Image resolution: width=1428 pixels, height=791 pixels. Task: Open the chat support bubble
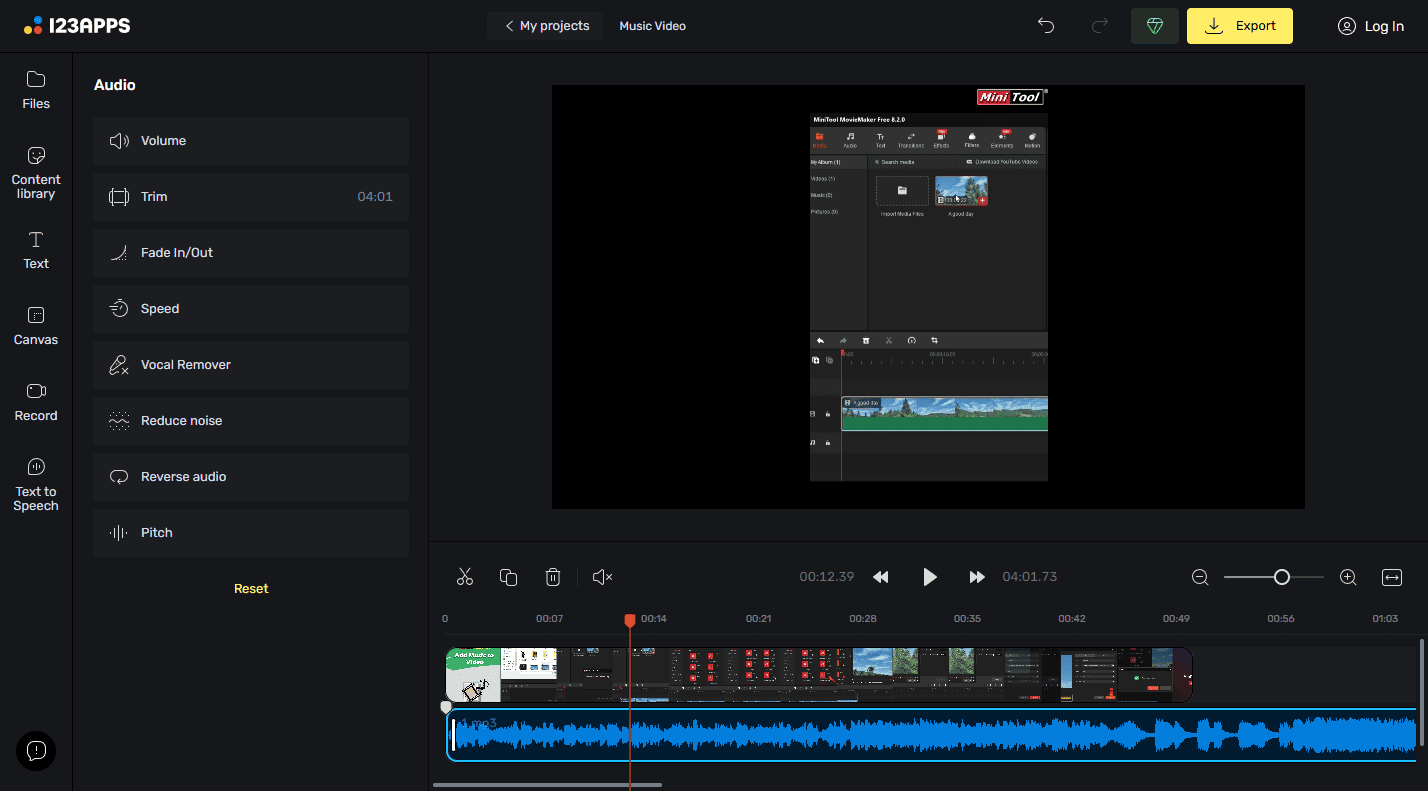pos(36,751)
